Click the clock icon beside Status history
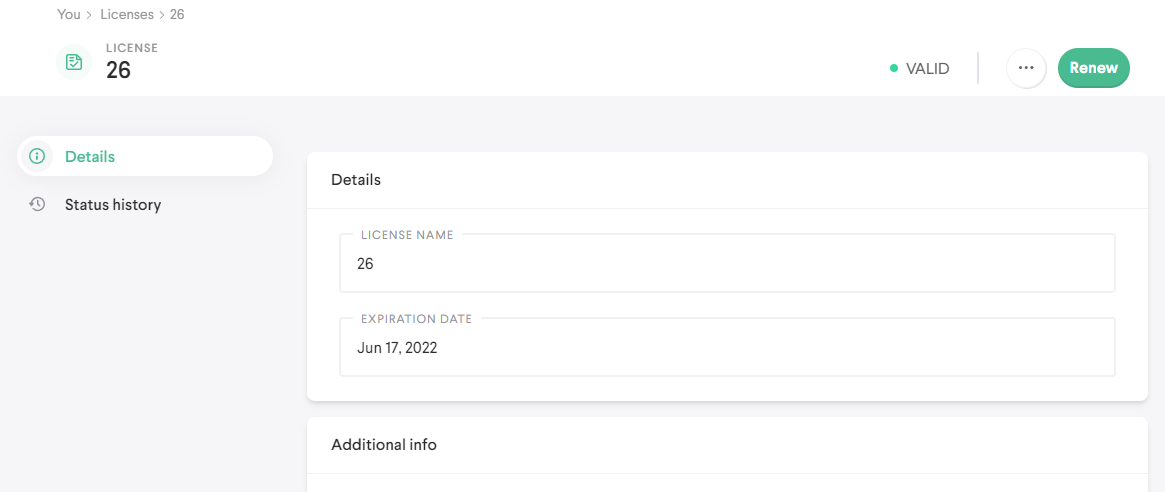 pyautogui.click(x=37, y=204)
